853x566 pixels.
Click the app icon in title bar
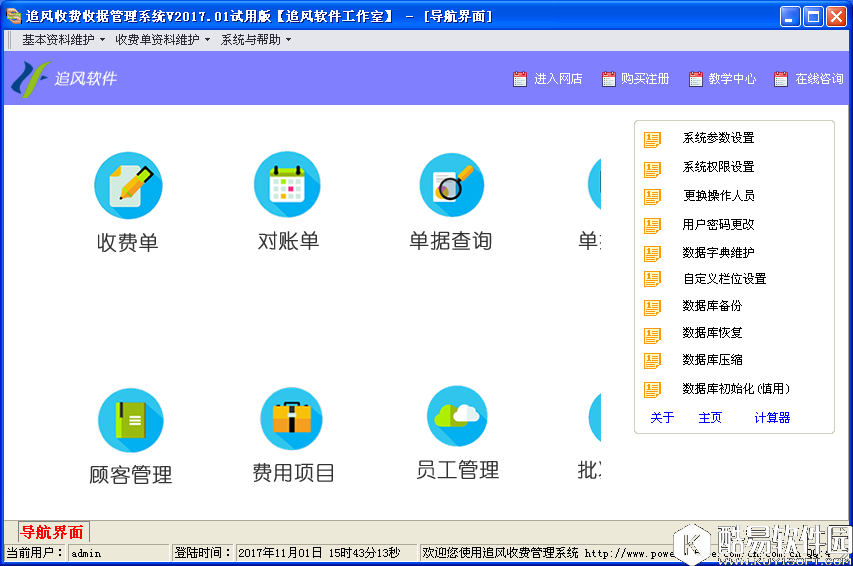pos(14,16)
